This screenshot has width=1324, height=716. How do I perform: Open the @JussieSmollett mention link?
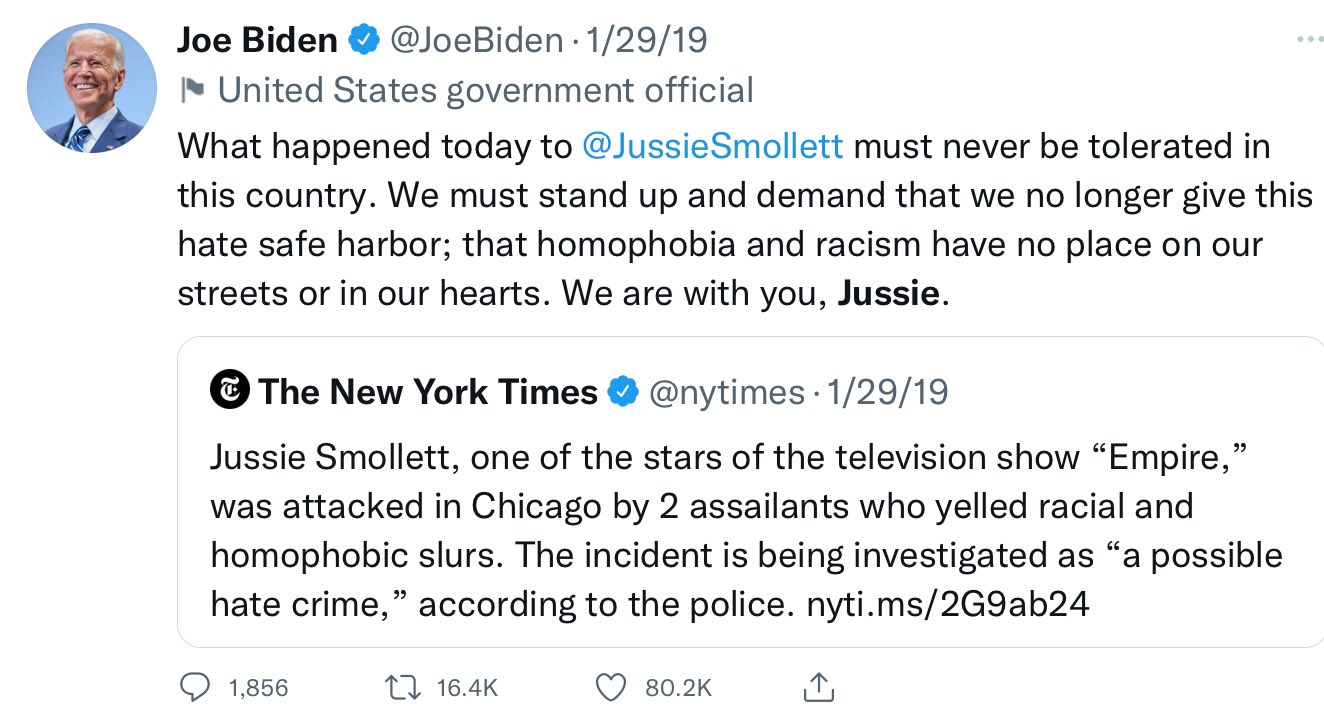(712, 146)
